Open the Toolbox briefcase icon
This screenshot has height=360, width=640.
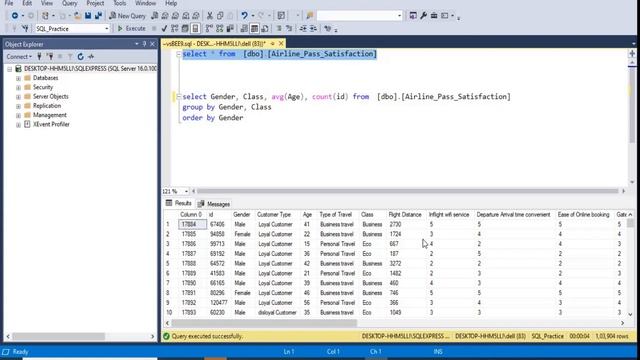(434, 16)
